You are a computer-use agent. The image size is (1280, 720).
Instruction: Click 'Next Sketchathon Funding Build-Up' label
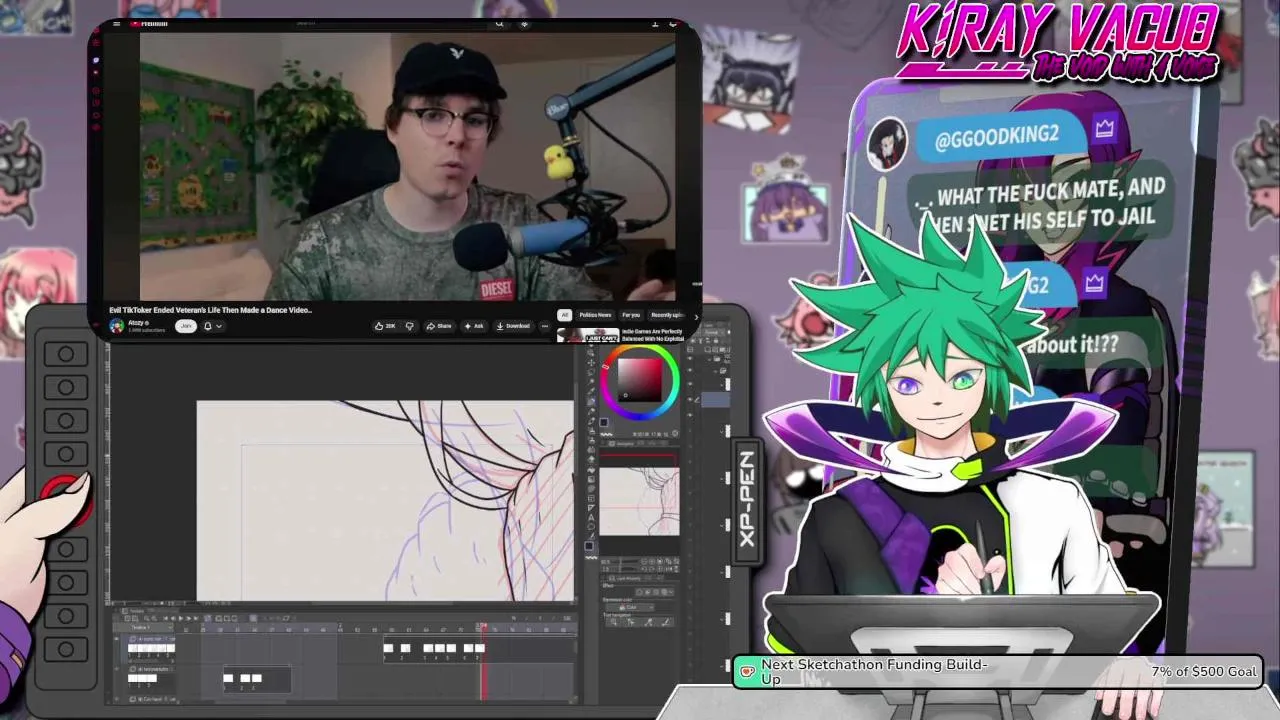click(x=874, y=671)
